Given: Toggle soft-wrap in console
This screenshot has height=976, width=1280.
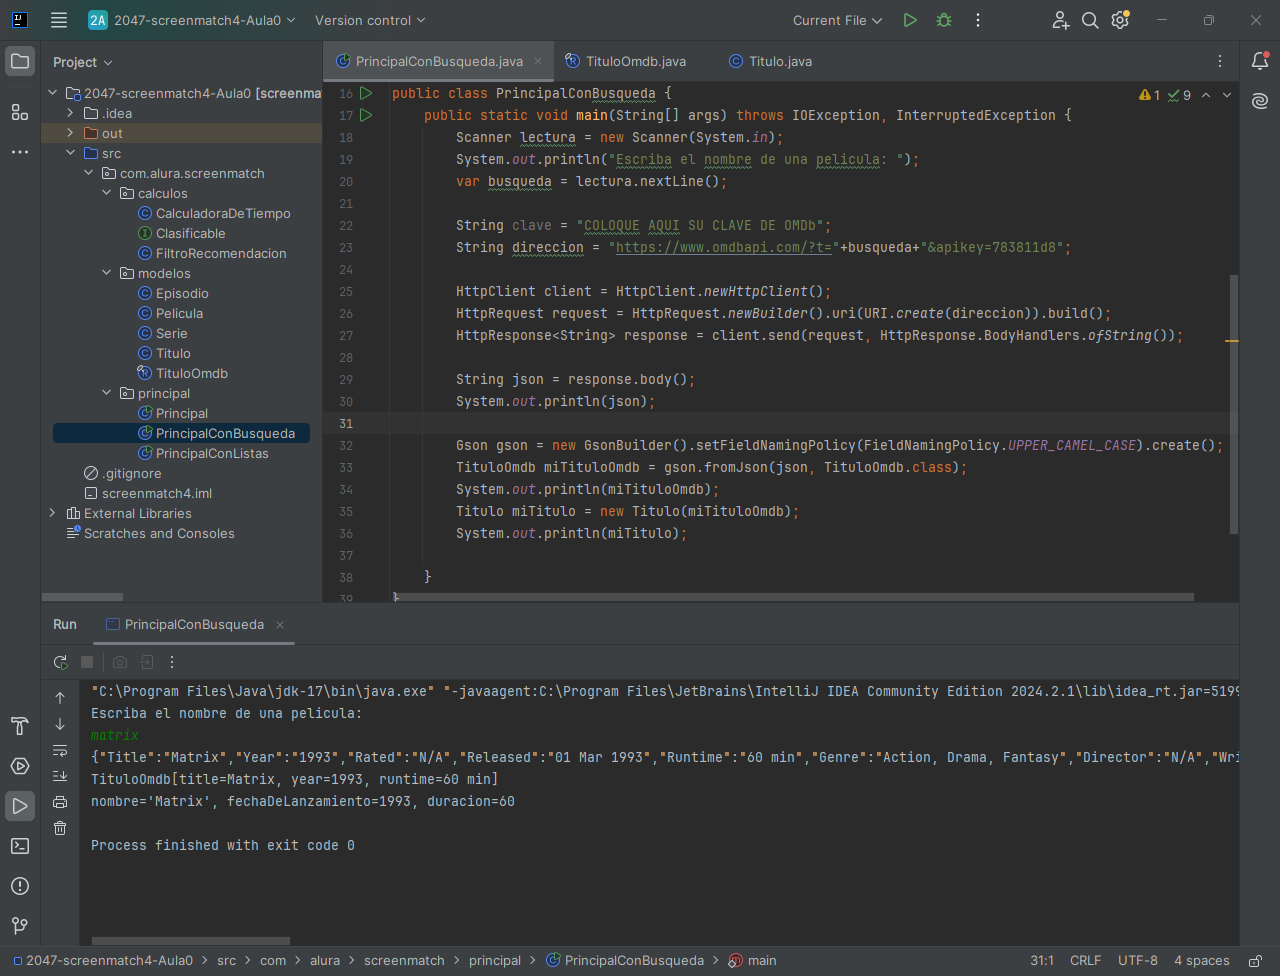Looking at the screenshot, I should (60, 750).
